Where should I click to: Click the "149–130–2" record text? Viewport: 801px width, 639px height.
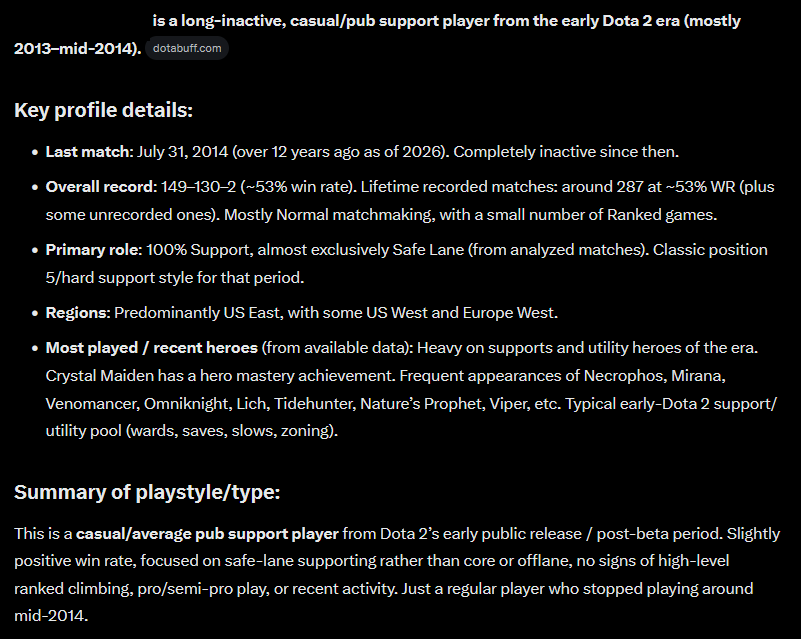pyautogui.click(x=199, y=187)
